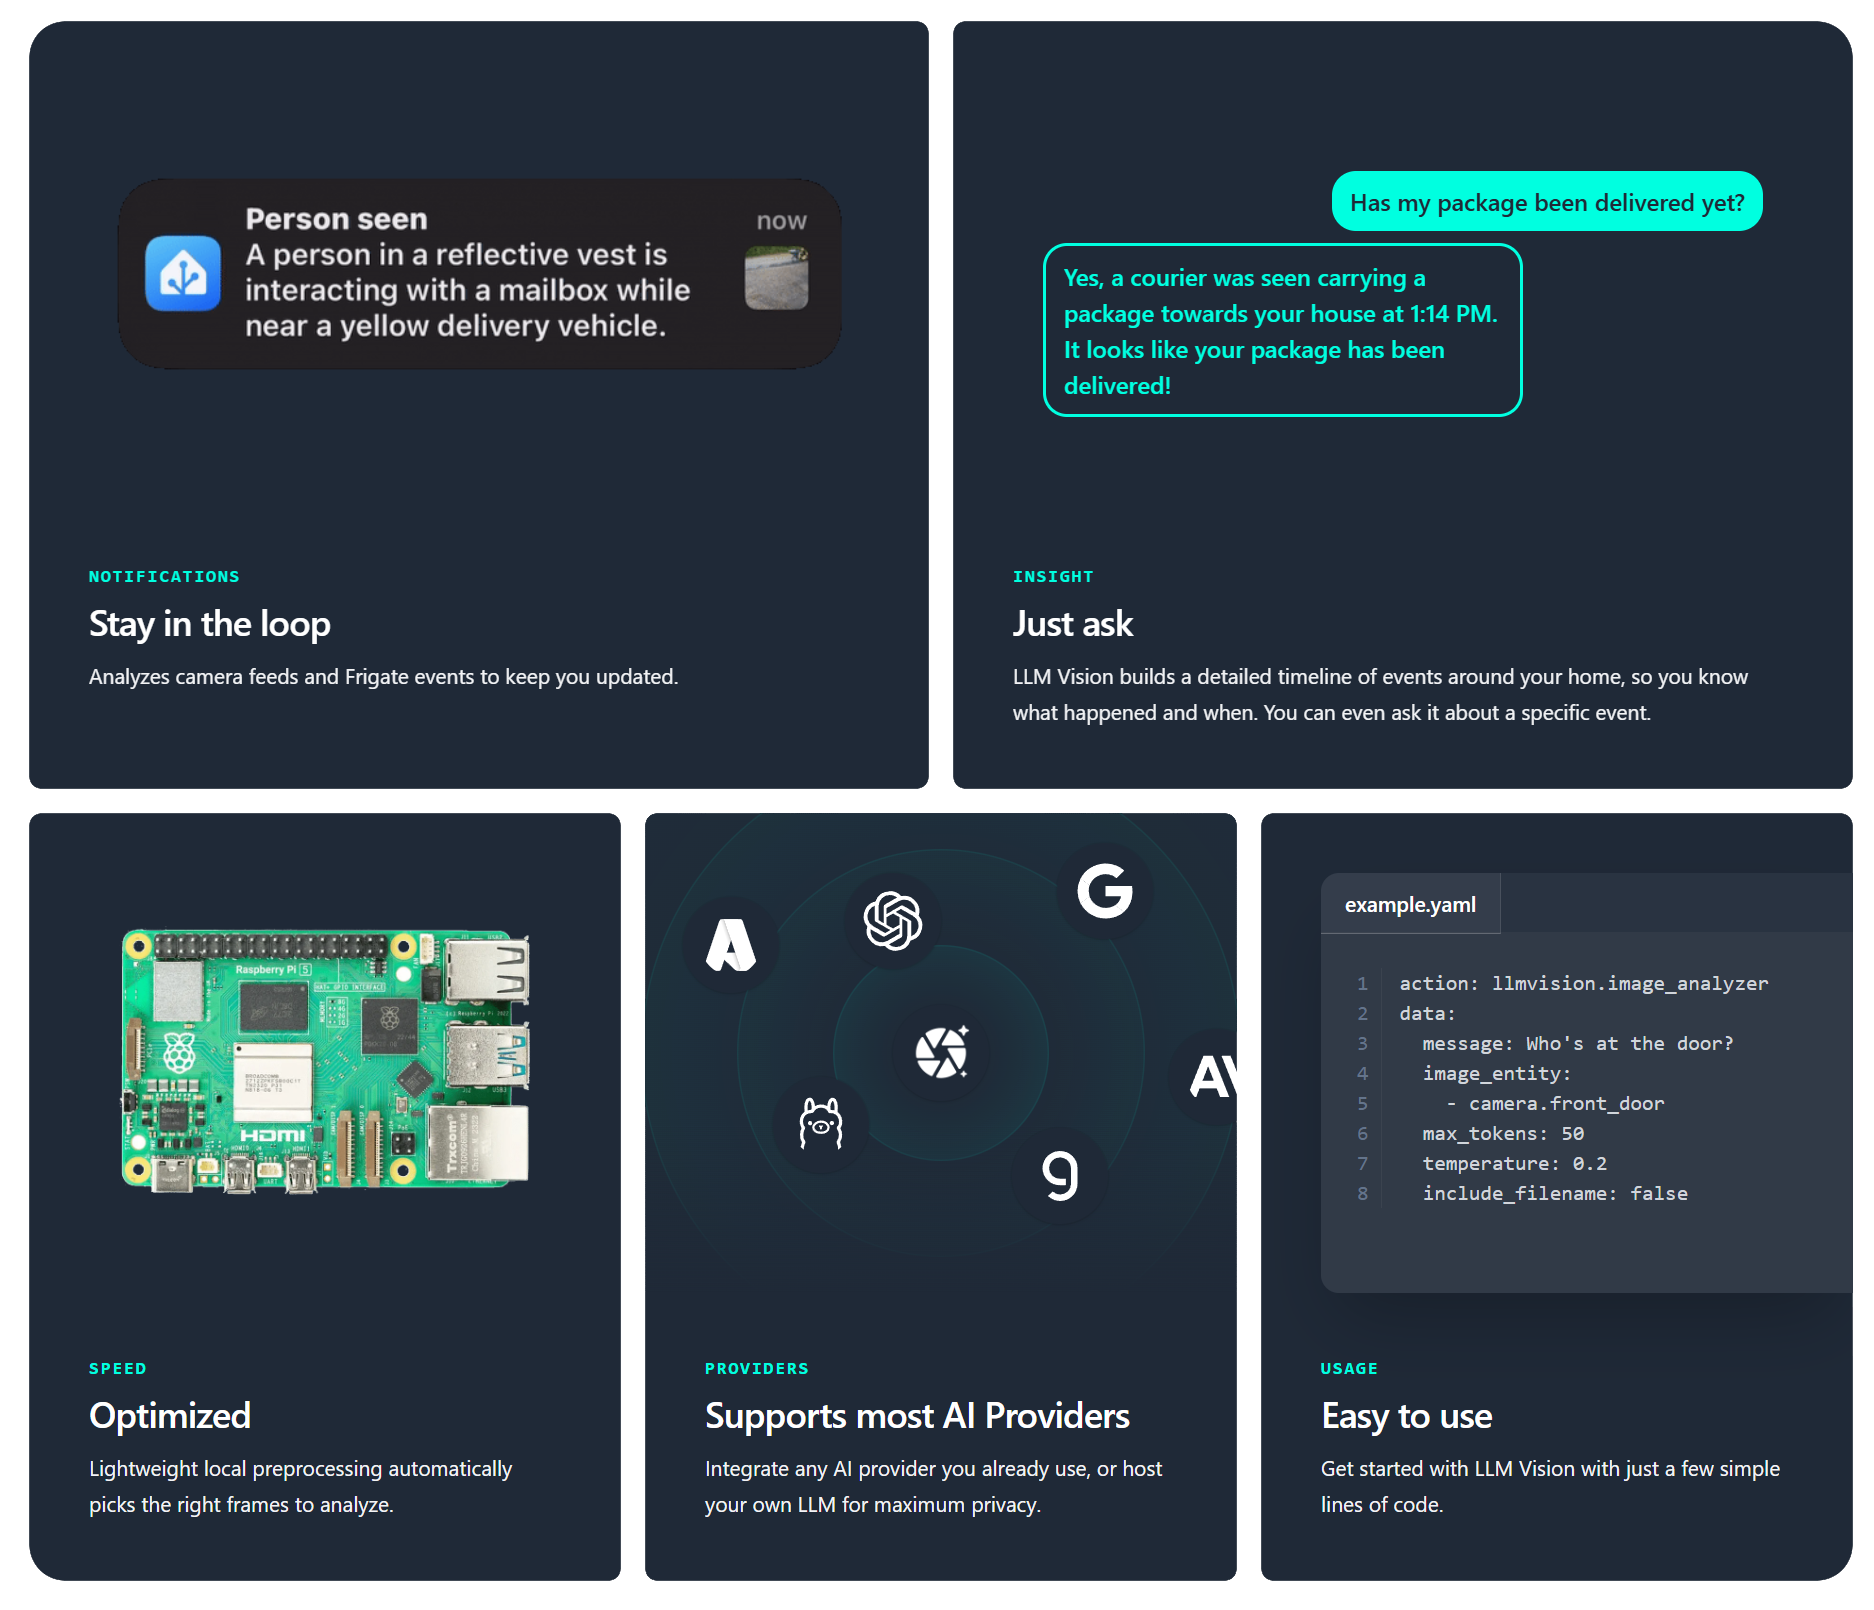Click the 'Supports most AI Providers' heading

[x=917, y=1416]
